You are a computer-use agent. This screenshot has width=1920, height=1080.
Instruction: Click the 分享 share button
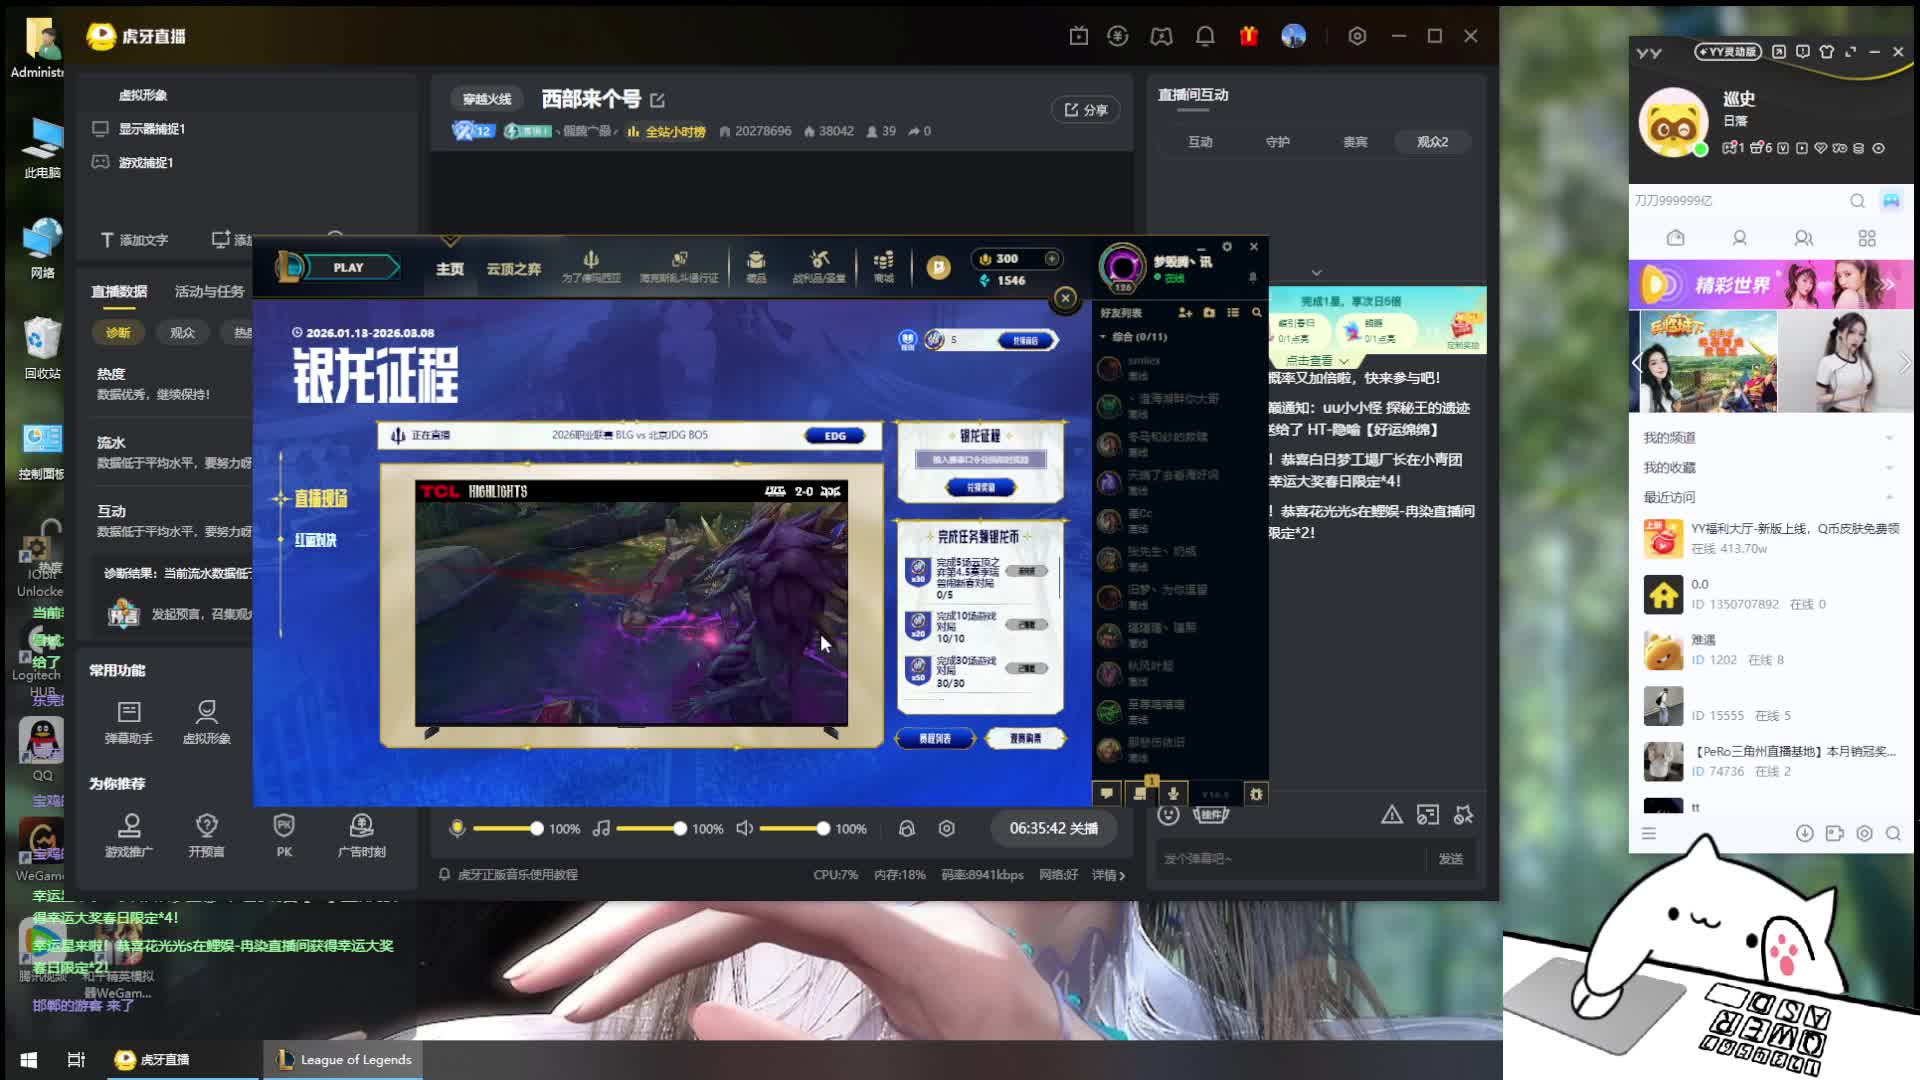pos(1085,110)
